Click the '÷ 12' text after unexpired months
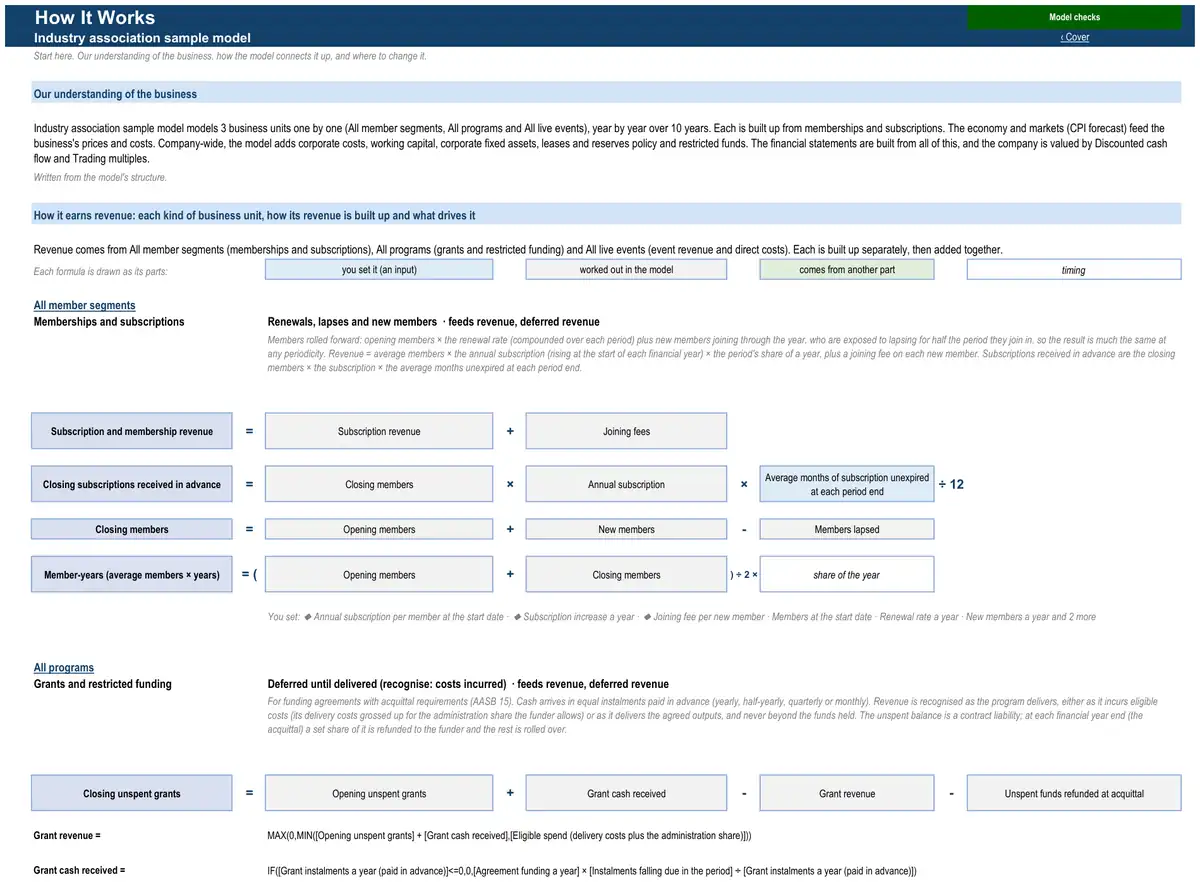Screen dimensions: 1200x882 coord(951,484)
